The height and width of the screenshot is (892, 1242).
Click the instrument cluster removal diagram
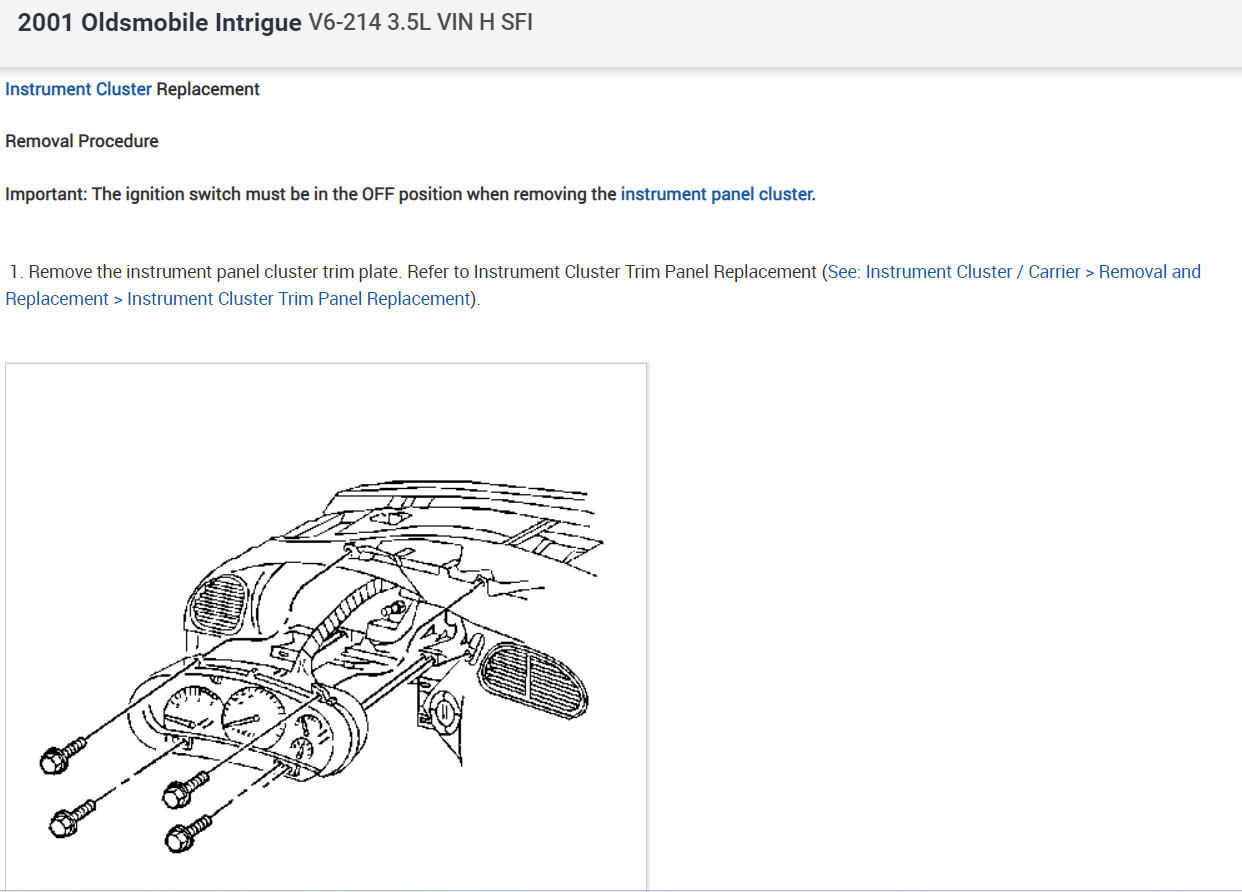[326, 626]
